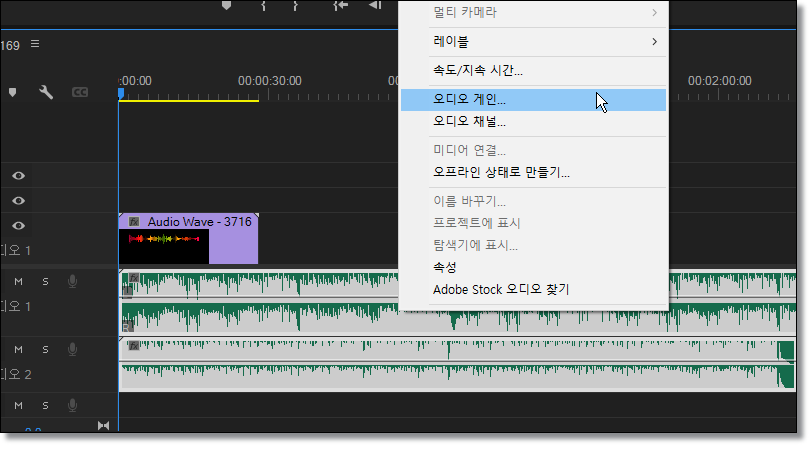Click the L channel label on audio clip

[127, 292]
